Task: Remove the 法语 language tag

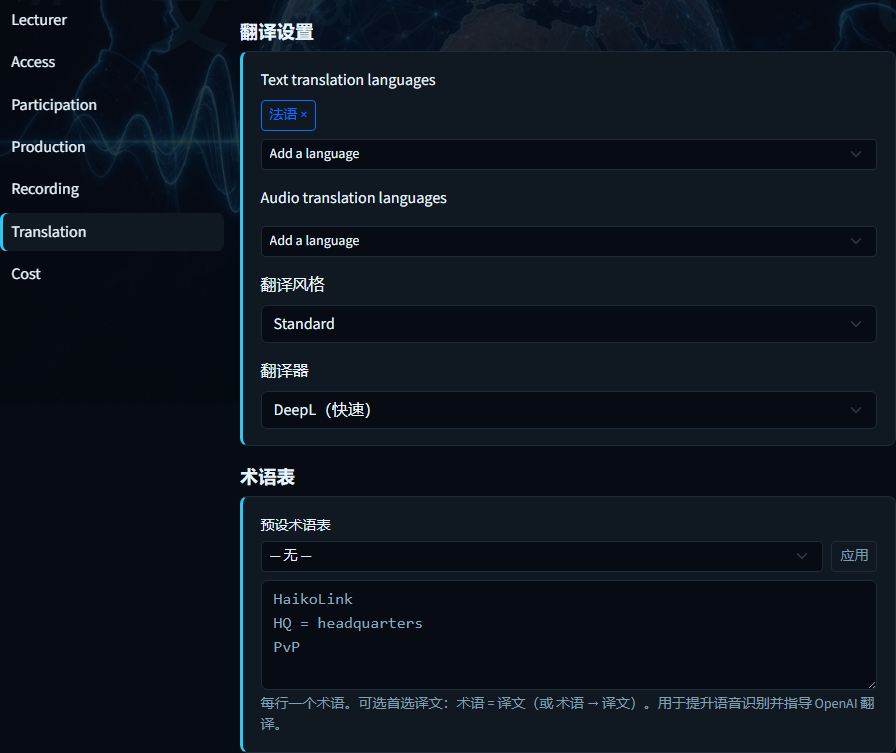Action: [x=304, y=115]
